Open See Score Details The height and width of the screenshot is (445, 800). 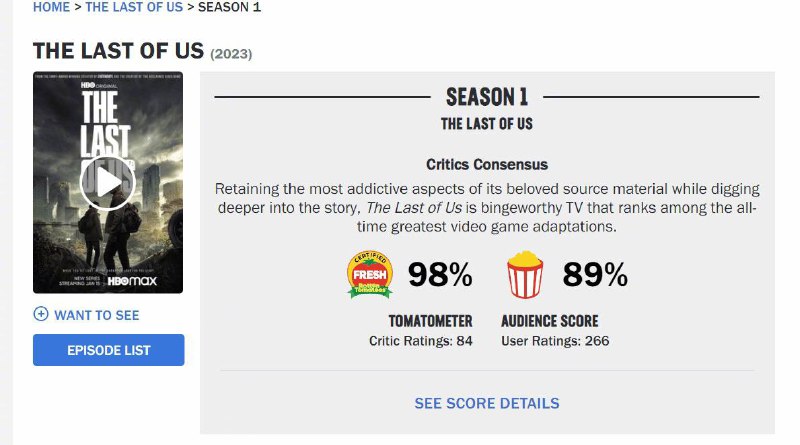coord(487,403)
